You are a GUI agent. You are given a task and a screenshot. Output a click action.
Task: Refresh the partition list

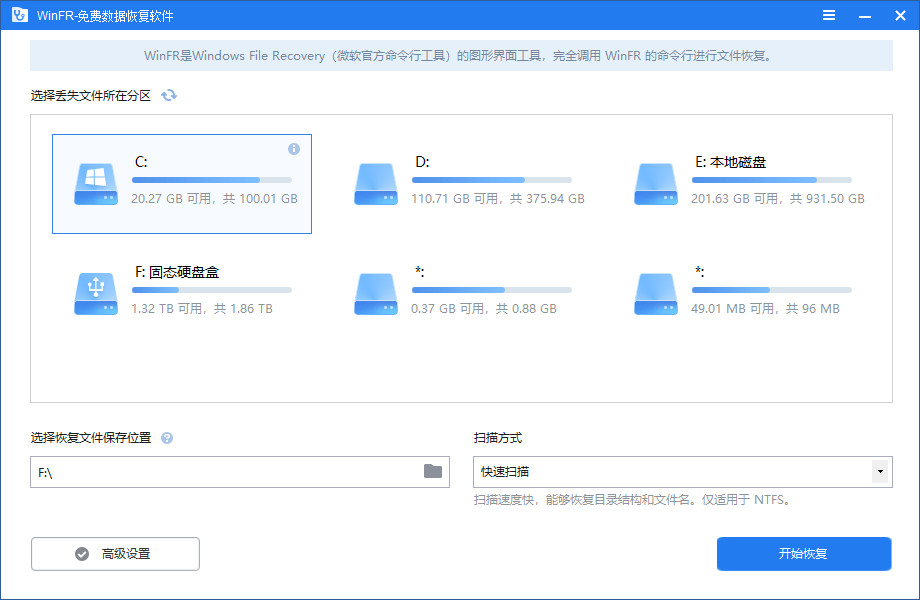[x=169, y=95]
